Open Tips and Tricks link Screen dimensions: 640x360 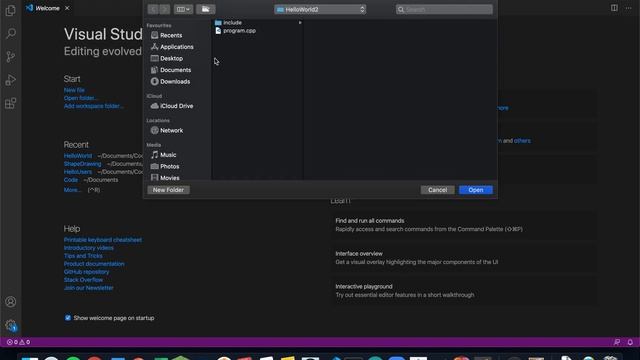[83, 256]
